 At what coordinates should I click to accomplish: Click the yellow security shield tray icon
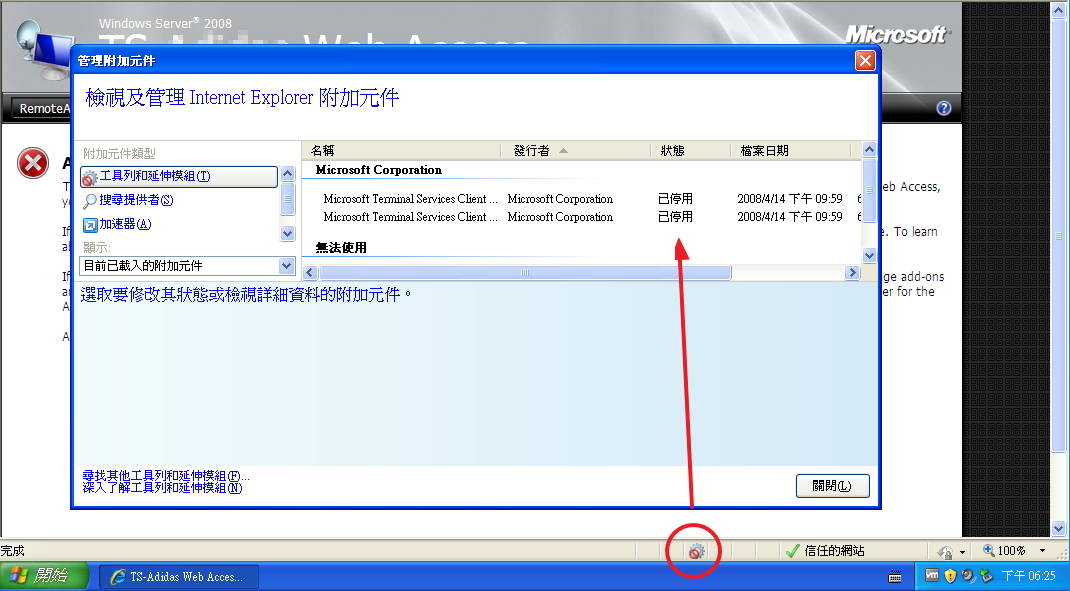(x=950, y=576)
